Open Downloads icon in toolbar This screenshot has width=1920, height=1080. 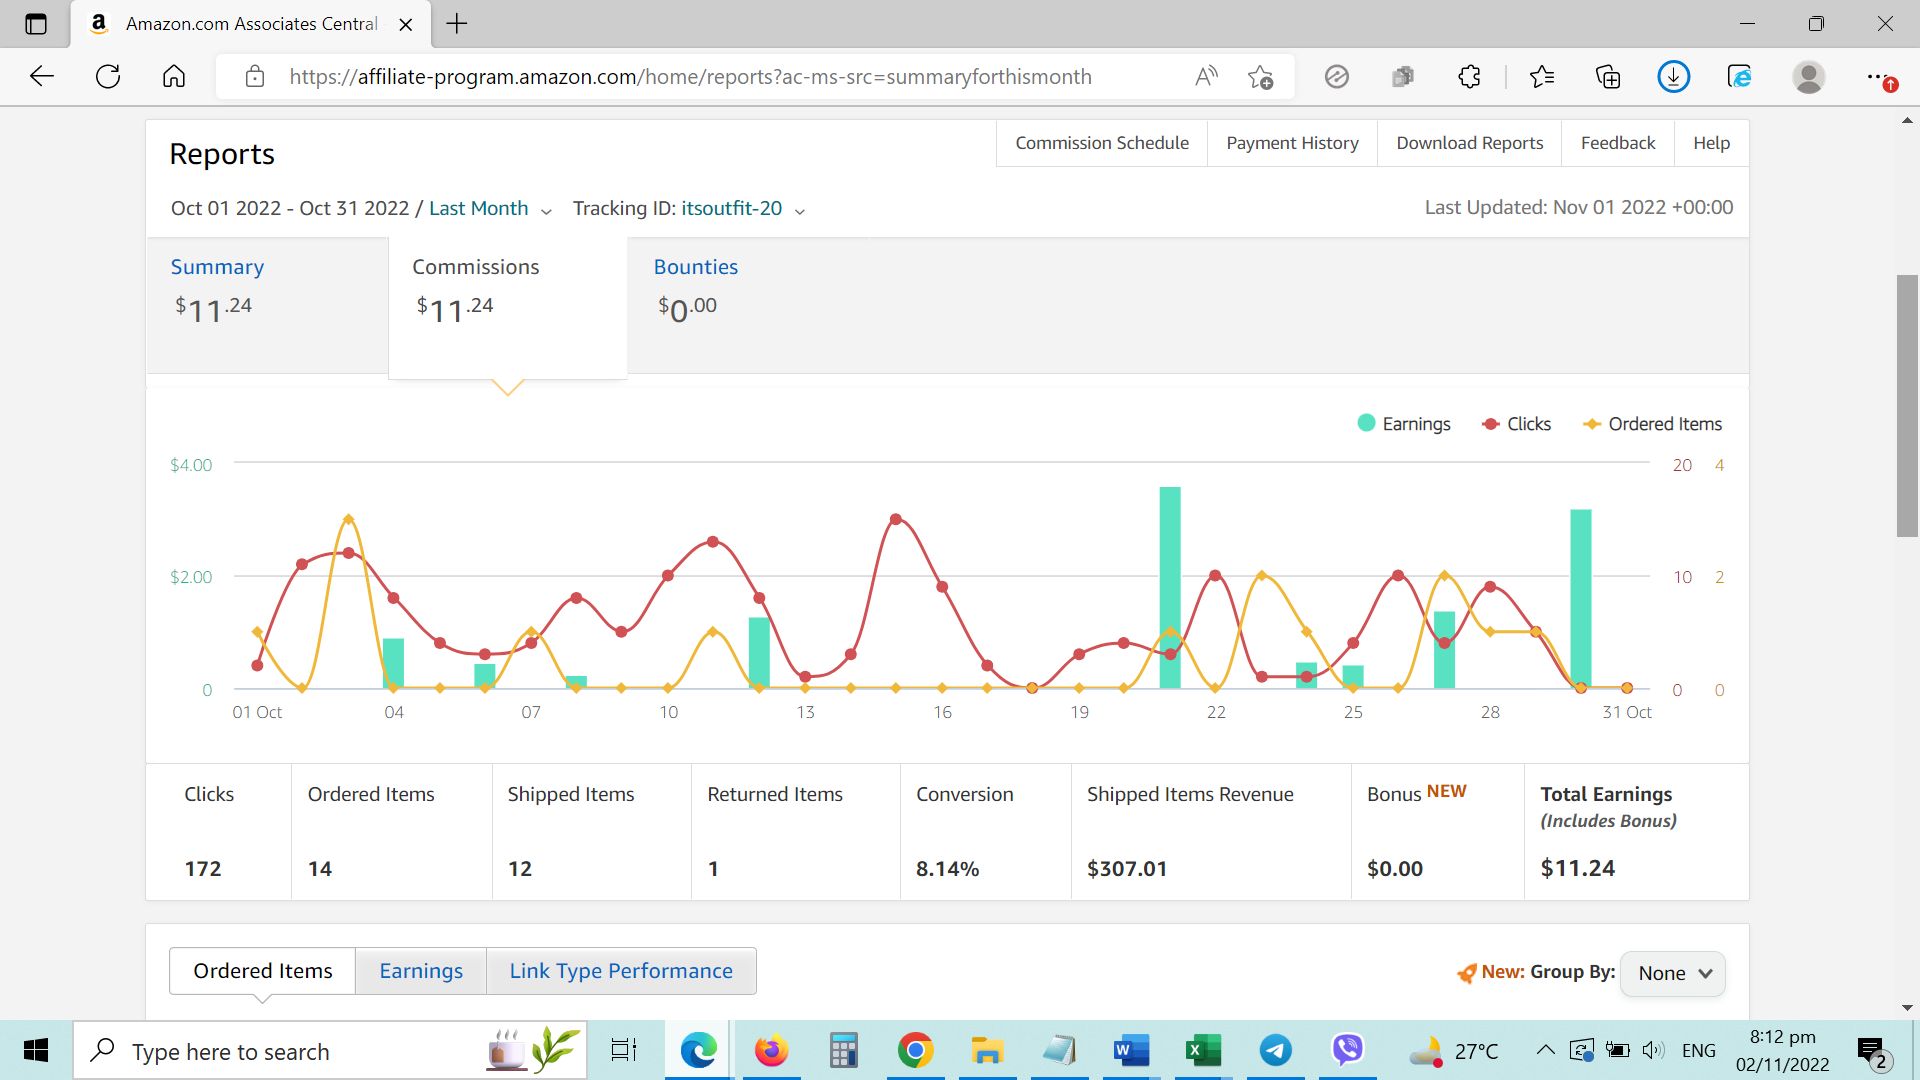[x=1673, y=76]
